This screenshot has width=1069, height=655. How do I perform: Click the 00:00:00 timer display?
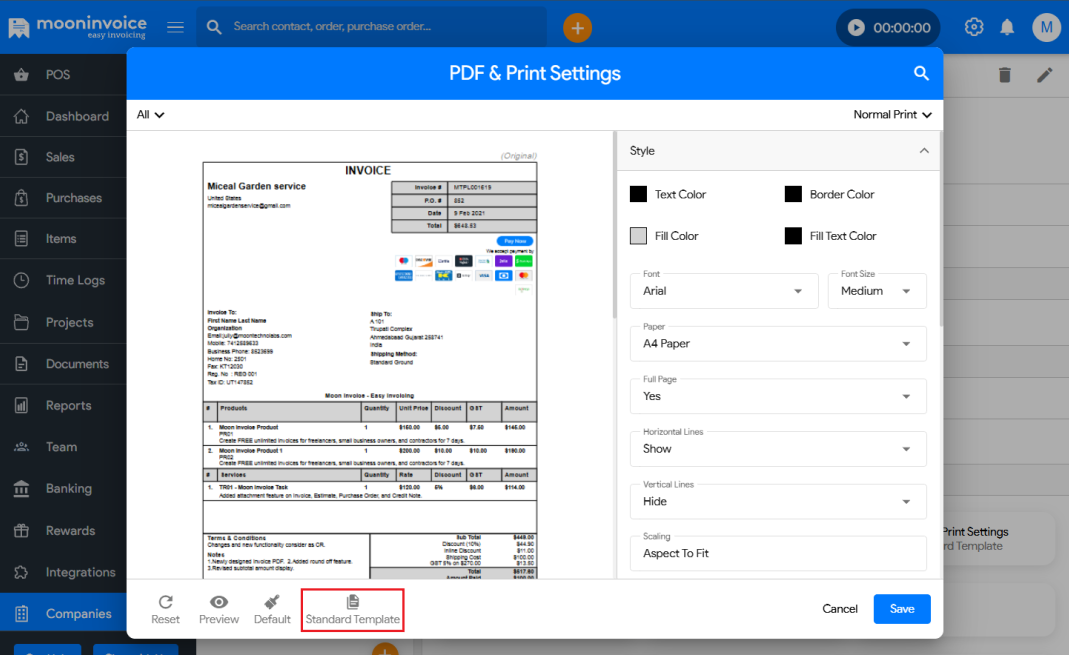pos(902,28)
